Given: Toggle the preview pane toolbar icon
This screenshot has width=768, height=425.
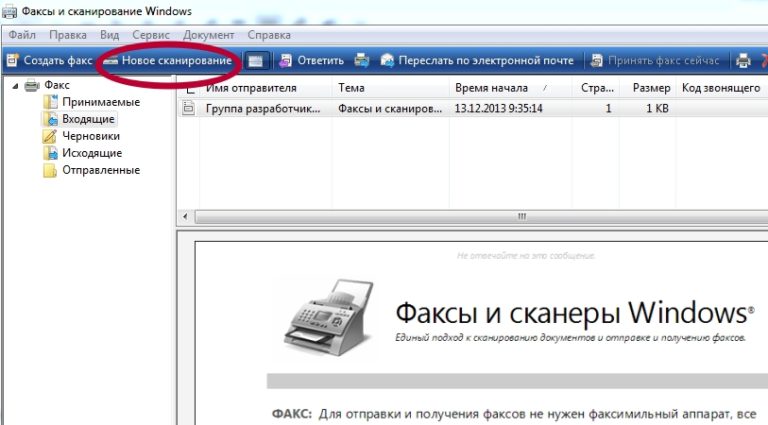Looking at the screenshot, I should point(256,61).
